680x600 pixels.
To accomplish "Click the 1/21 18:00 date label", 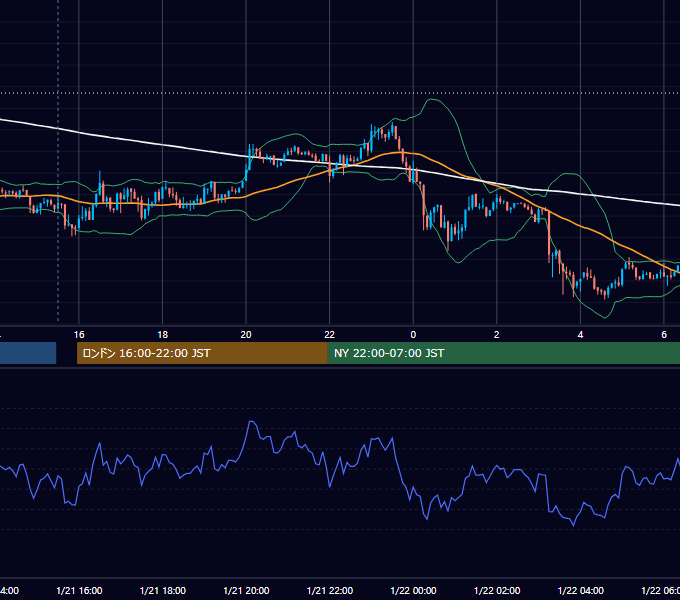I will pos(163,591).
